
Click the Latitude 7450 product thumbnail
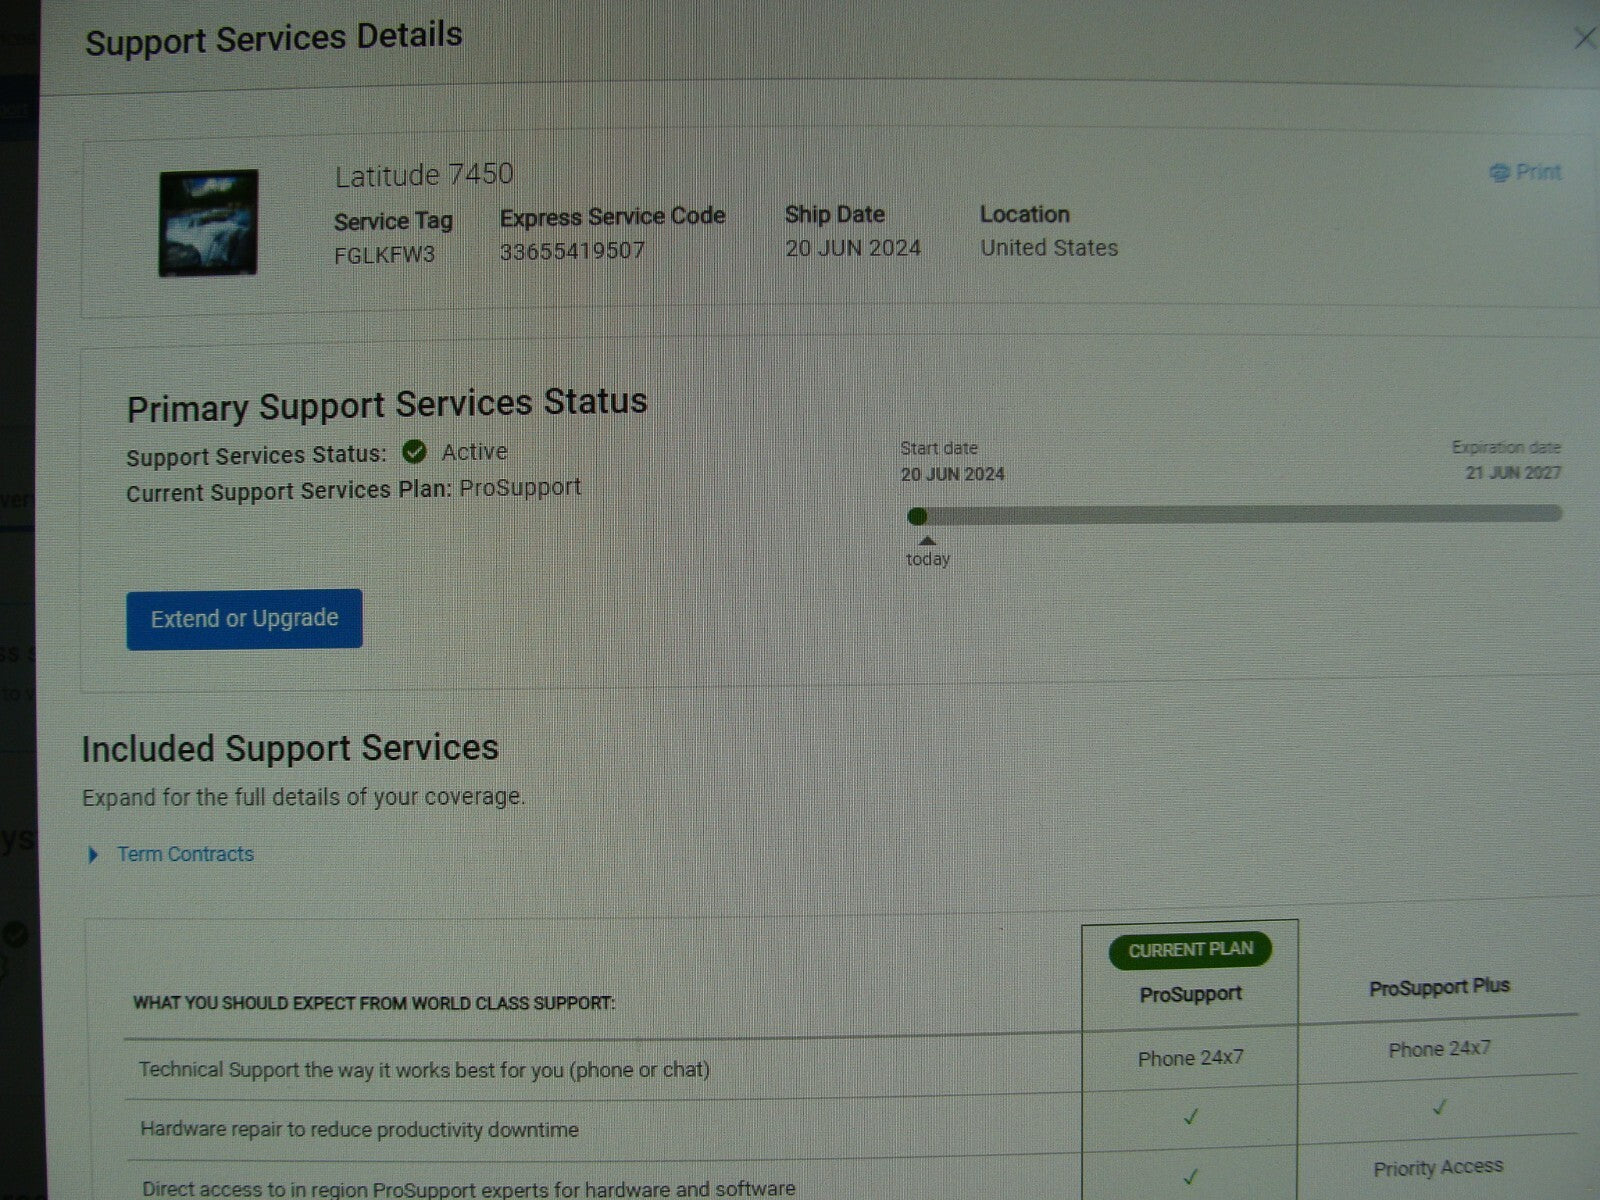tap(208, 223)
